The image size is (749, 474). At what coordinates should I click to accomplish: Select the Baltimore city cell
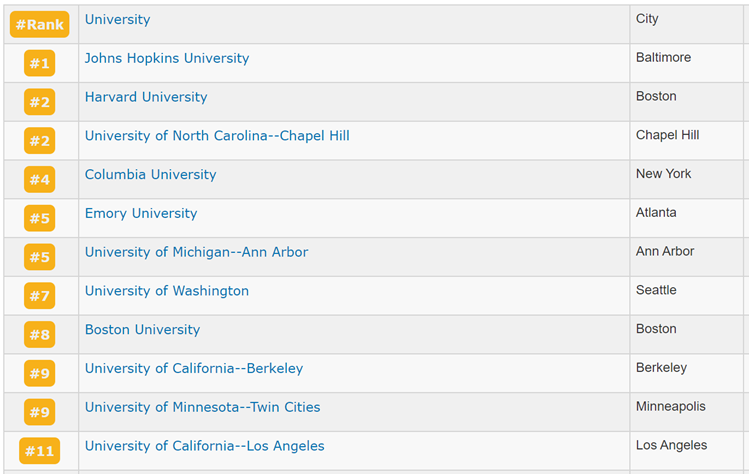(x=663, y=57)
